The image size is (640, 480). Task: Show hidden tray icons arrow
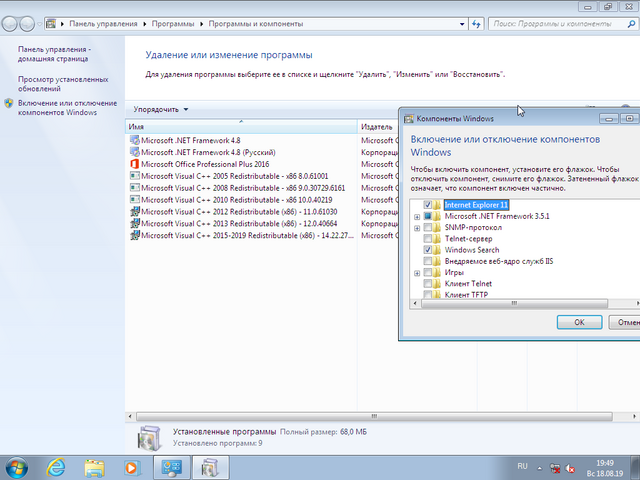tap(540, 468)
